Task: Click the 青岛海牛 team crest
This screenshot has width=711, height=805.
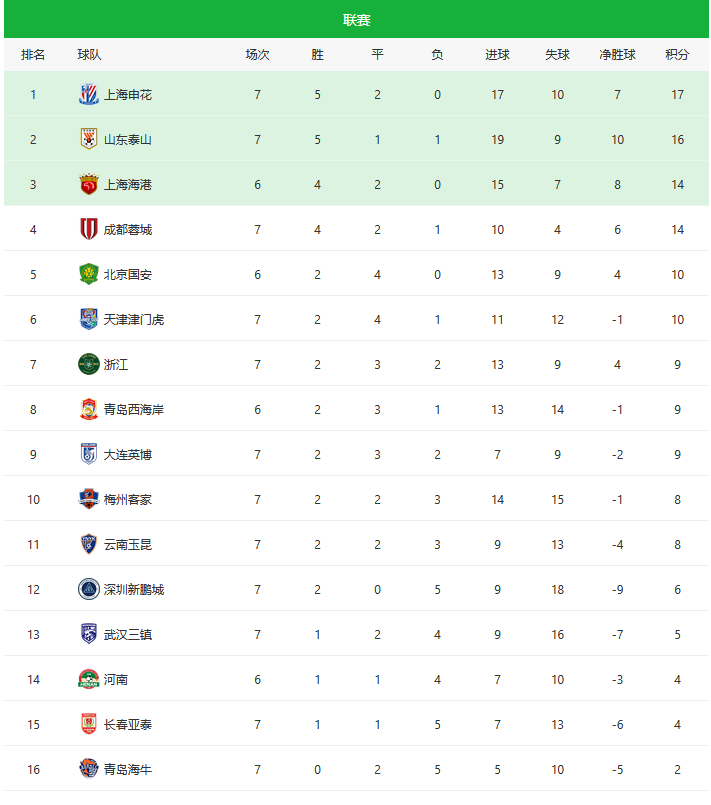Action: (x=89, y=769)
